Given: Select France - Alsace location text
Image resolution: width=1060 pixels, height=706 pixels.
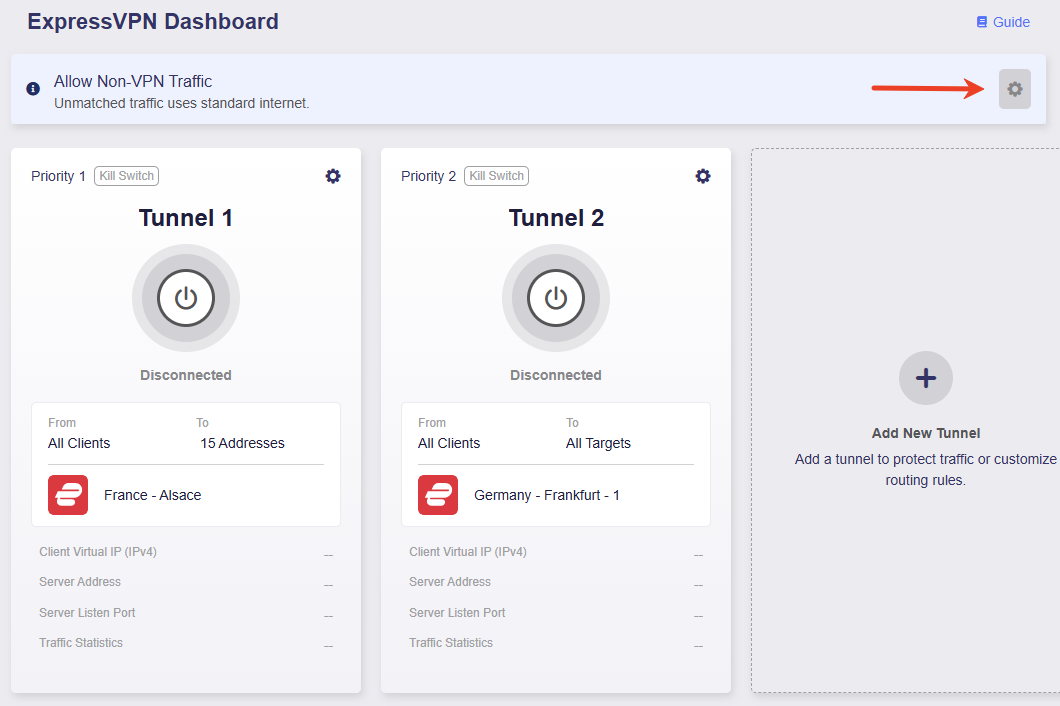Looking at the screenshot, I should 152,495.
